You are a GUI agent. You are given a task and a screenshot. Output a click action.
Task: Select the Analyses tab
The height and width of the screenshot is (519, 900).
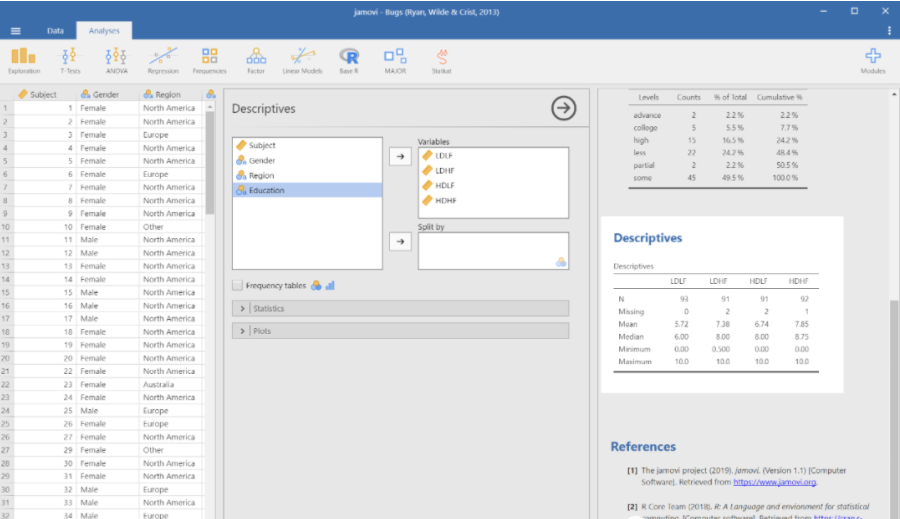[x=103, y=31]
